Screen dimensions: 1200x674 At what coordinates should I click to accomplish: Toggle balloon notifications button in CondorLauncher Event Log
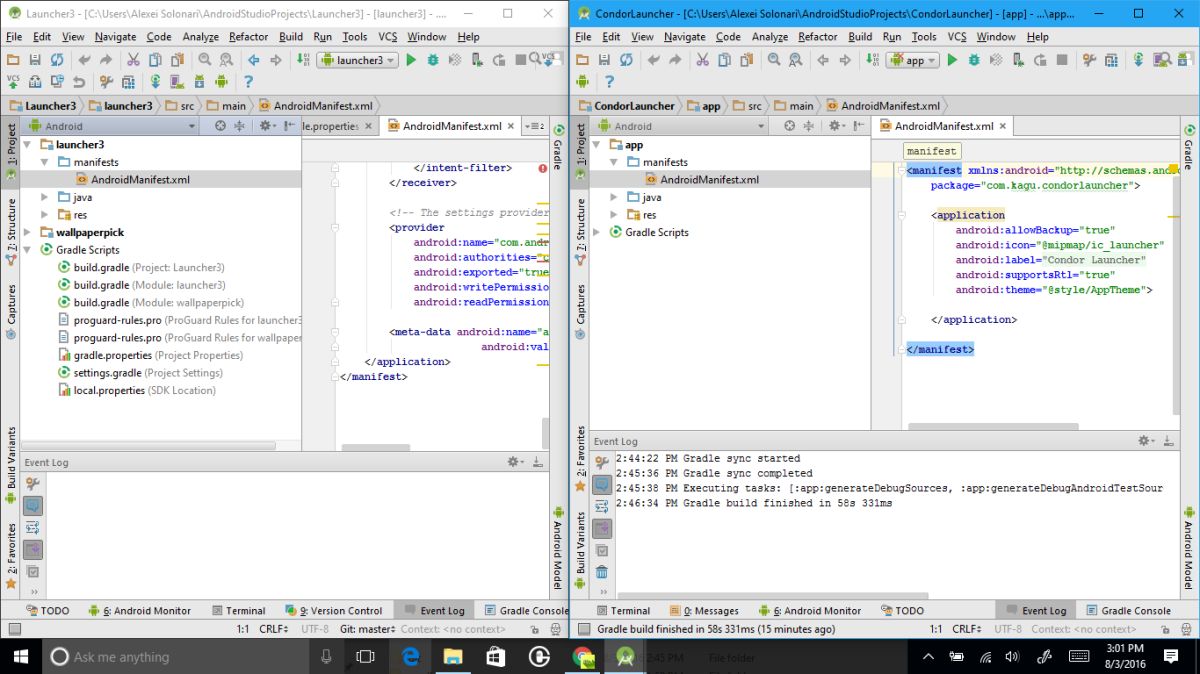[x=602, y=484]
